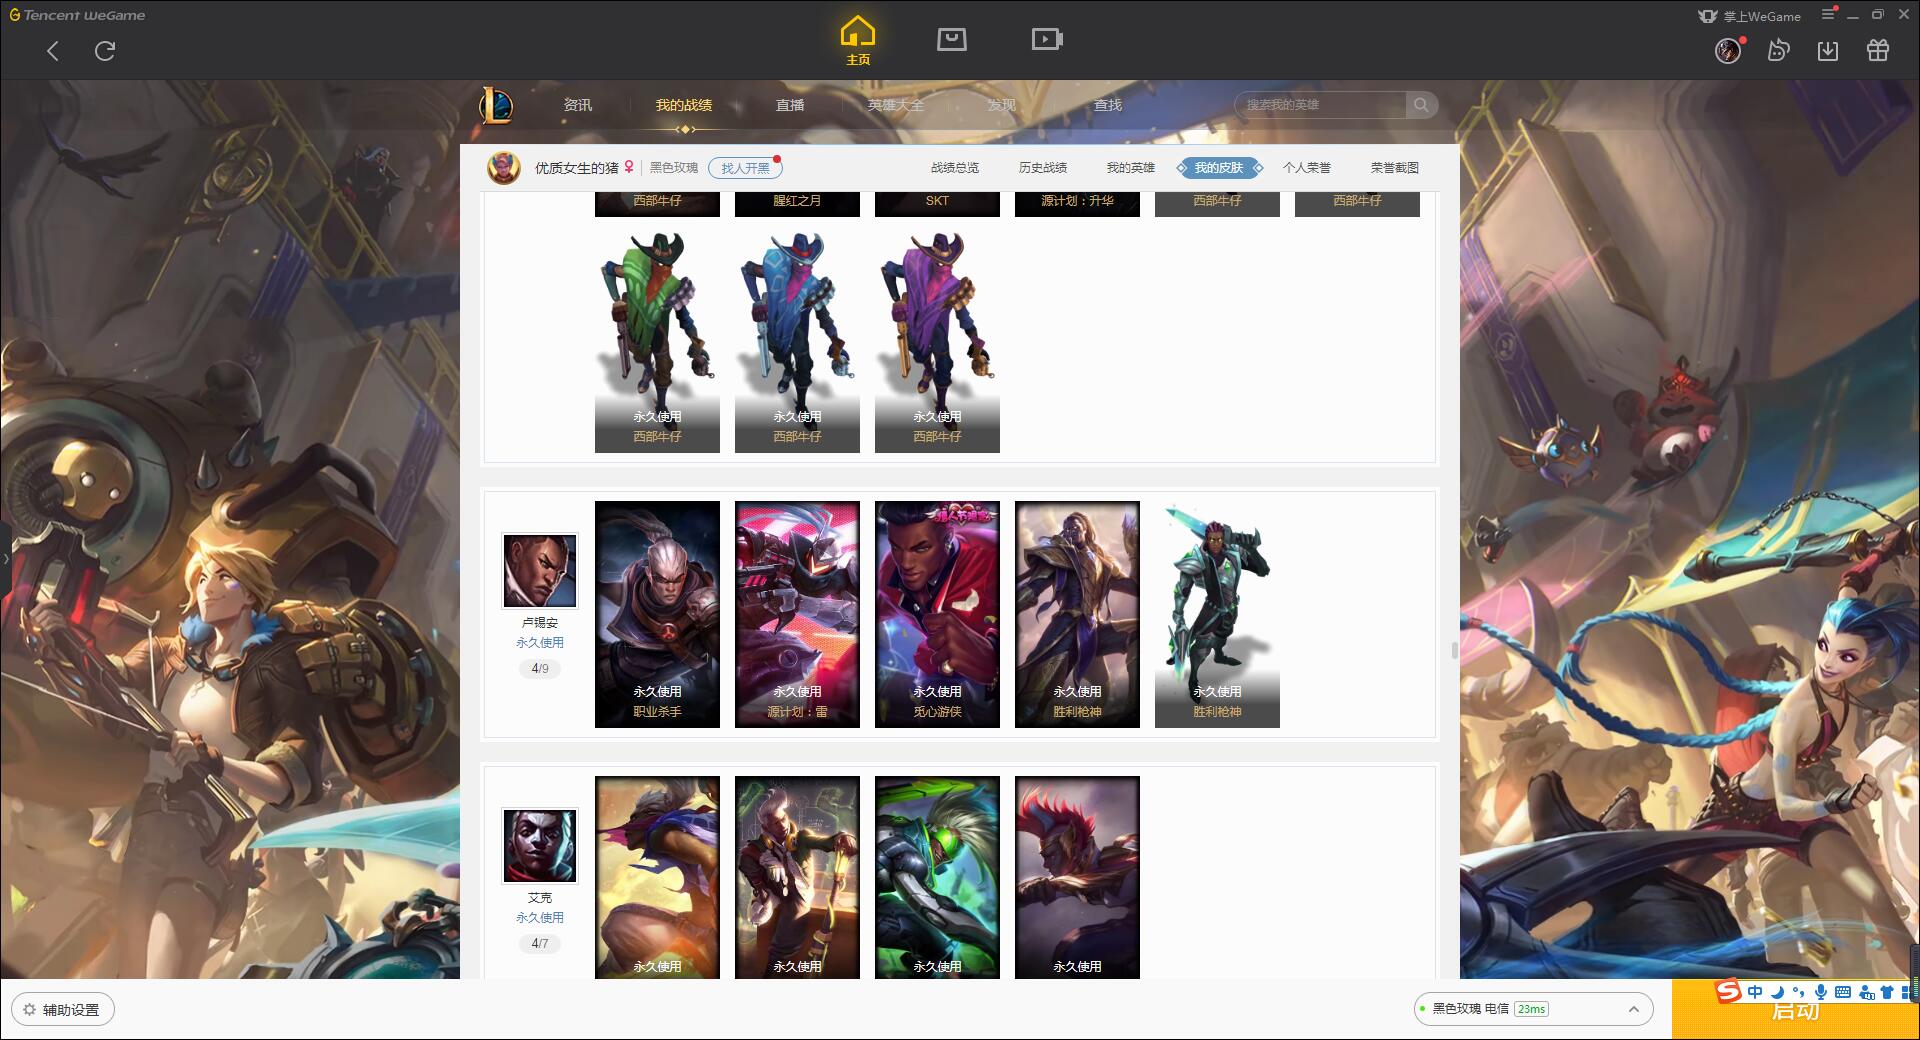Open the 辅助设置 button
This screenshot has width=1920, height=1040.
[x=63, y=1010]
